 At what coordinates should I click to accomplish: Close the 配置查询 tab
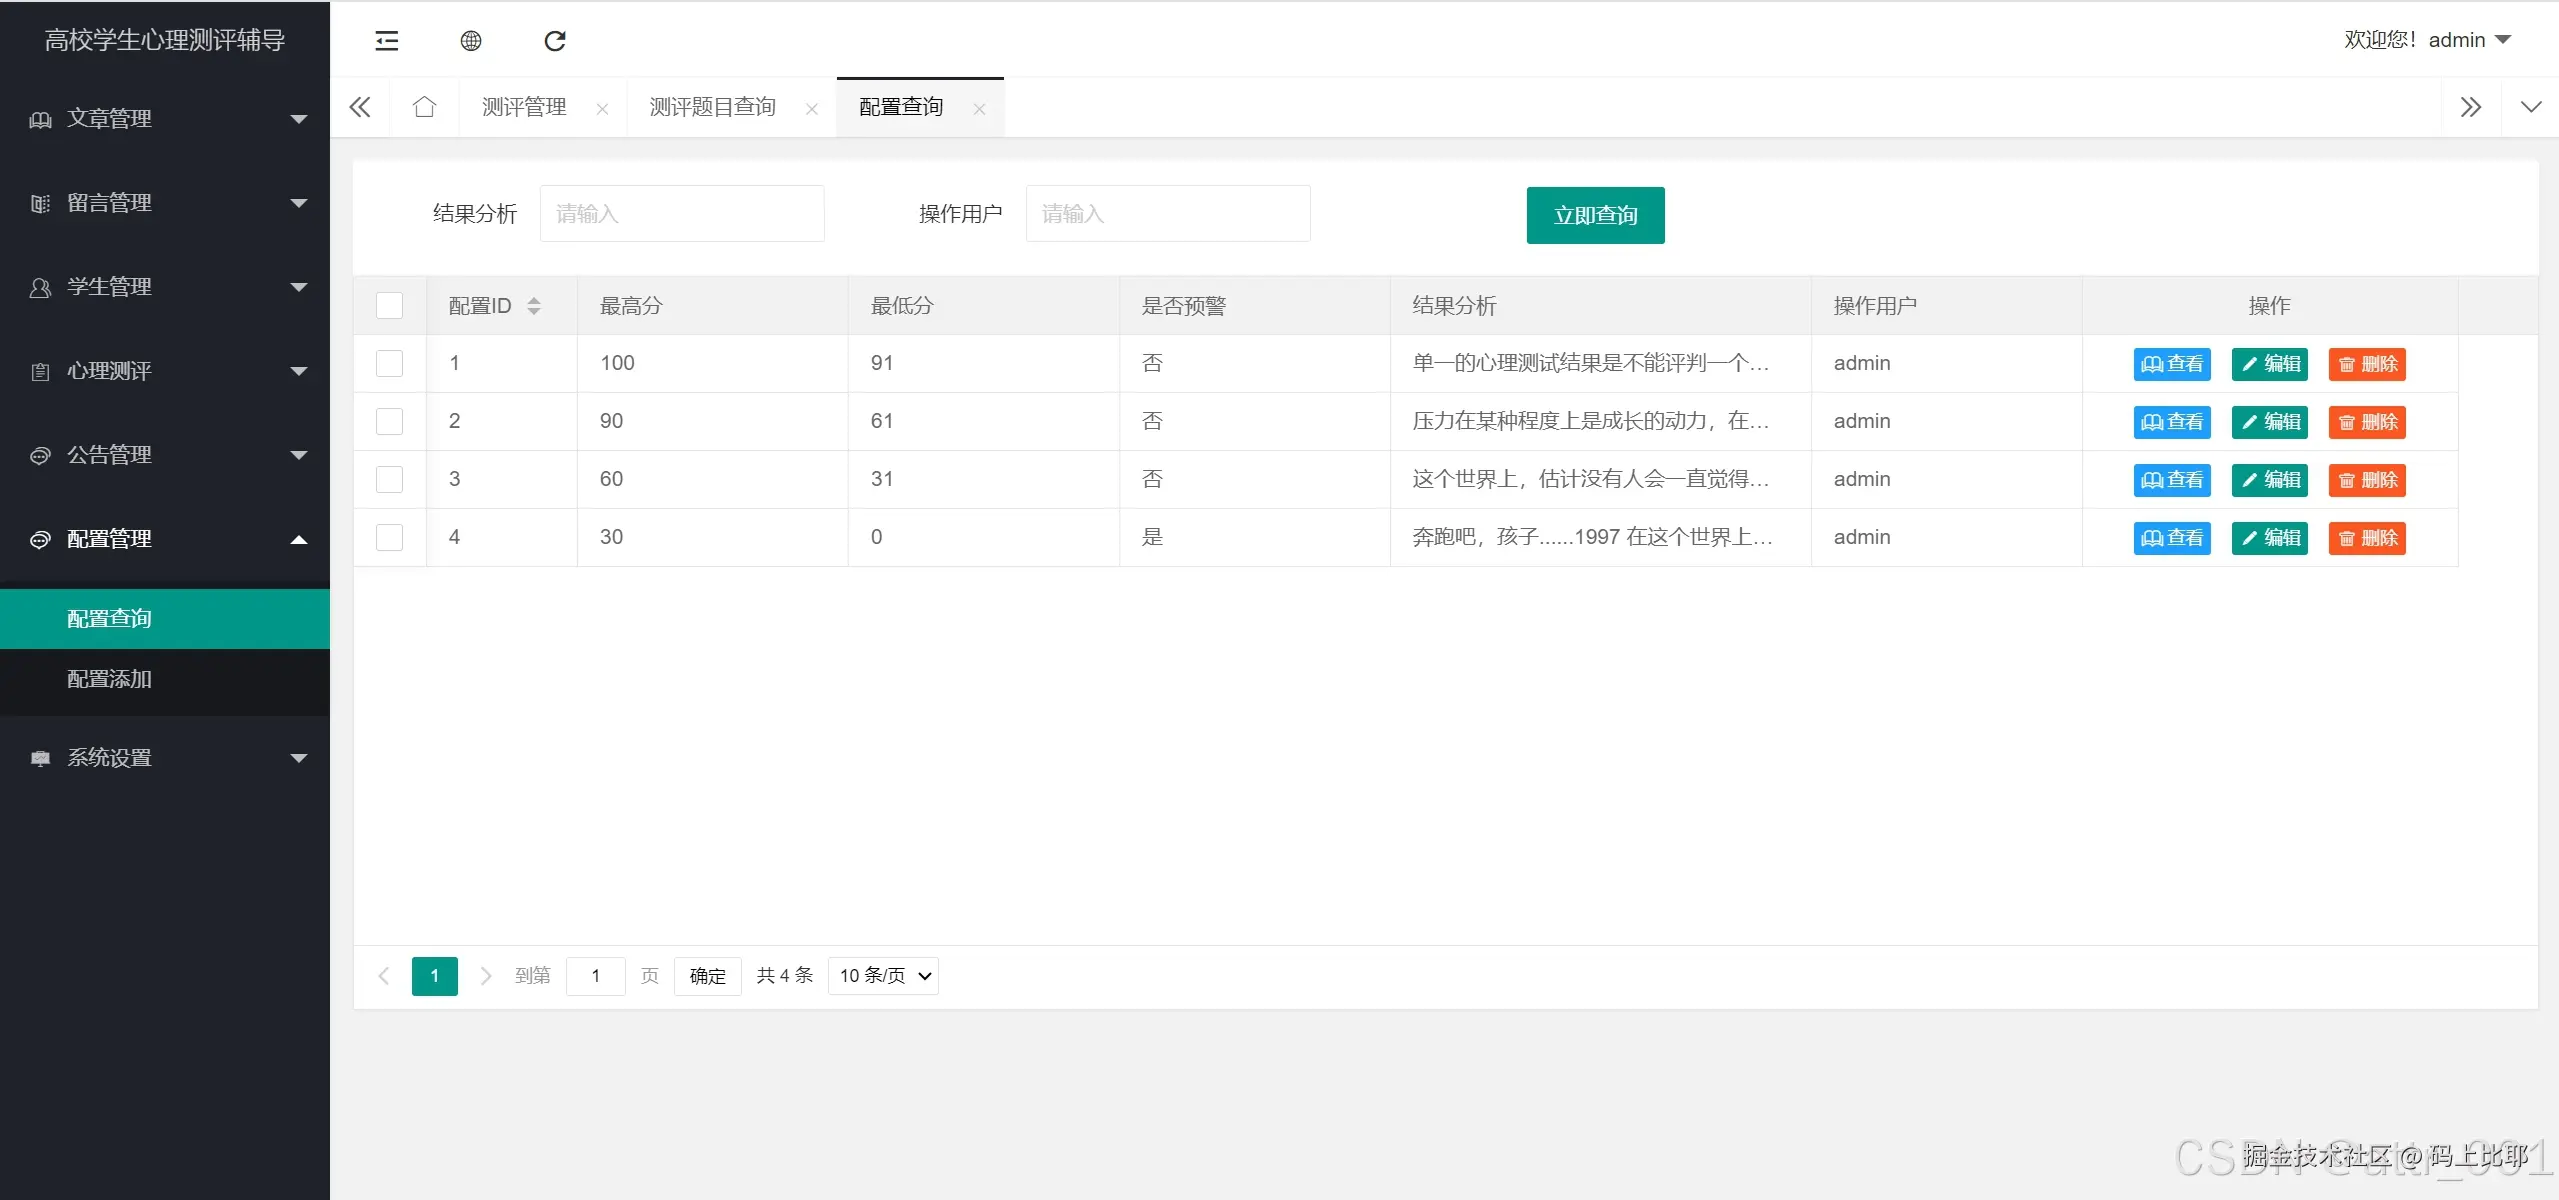pyautogui.click(x=980, y=110)
